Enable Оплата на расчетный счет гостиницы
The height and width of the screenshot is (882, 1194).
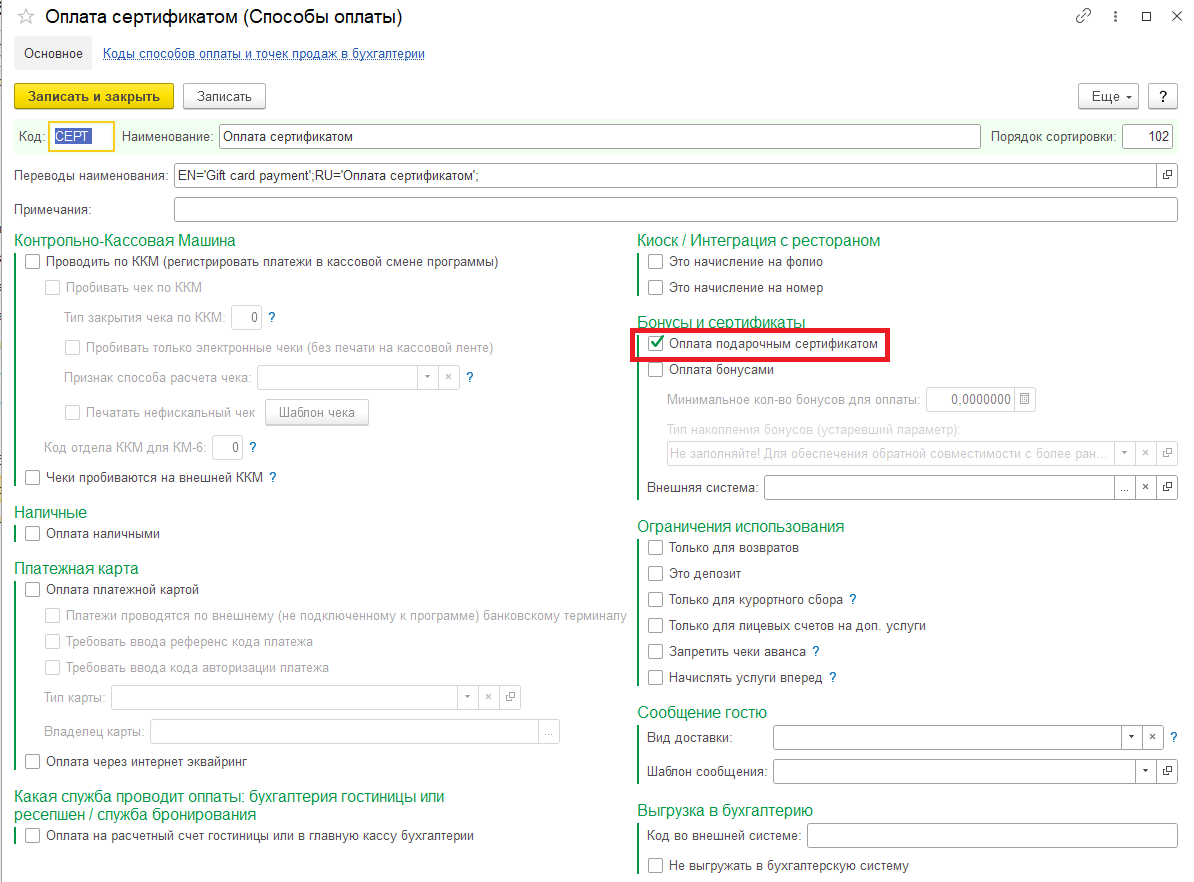coord(33,836)
